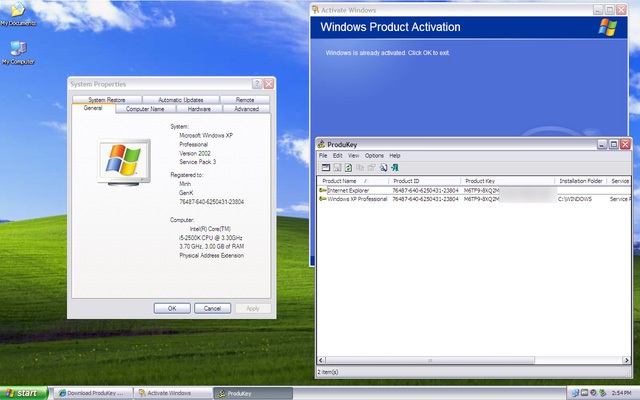The width and height of the screenshot is (640, 400).
Task: Click the network connection tray icon
Action: pos(575,393)
